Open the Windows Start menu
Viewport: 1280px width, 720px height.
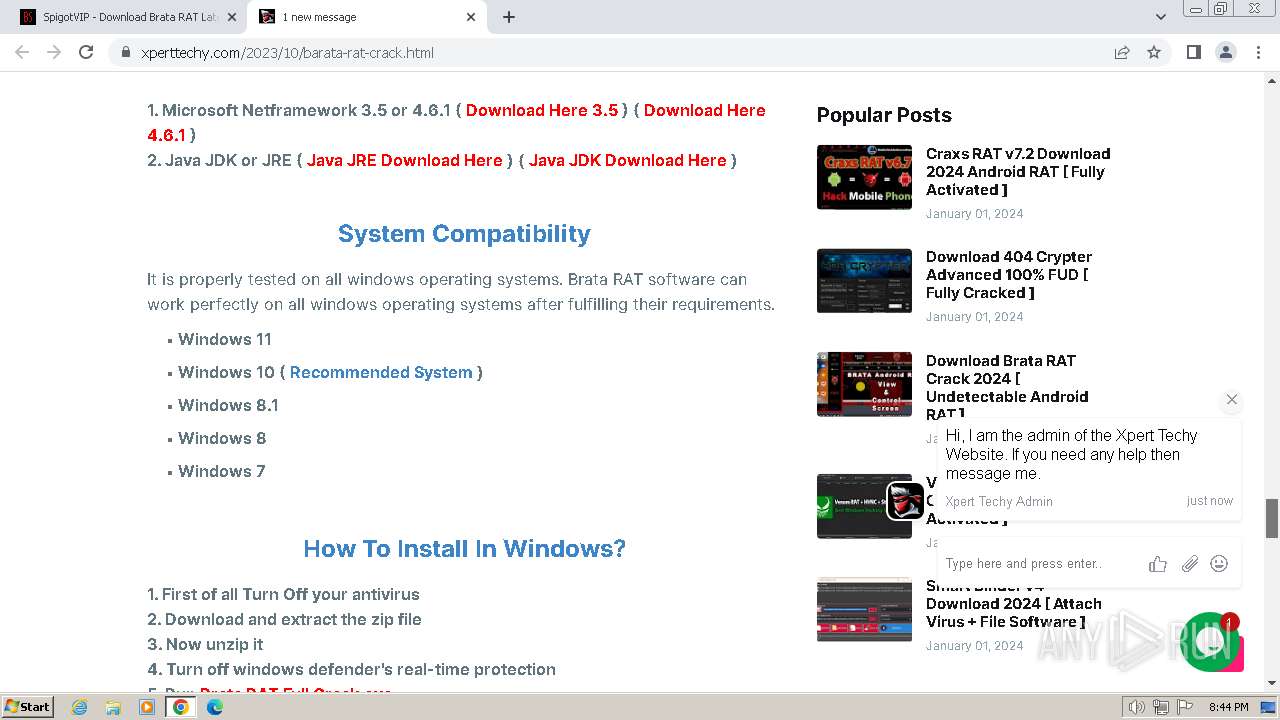27,706
